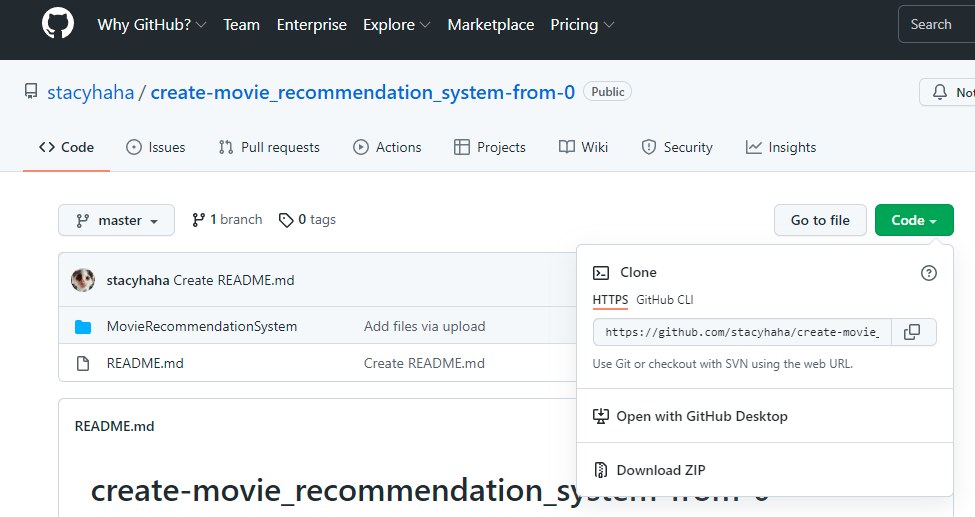Select the HTTPS clone tab

click(x=610, y=300)
